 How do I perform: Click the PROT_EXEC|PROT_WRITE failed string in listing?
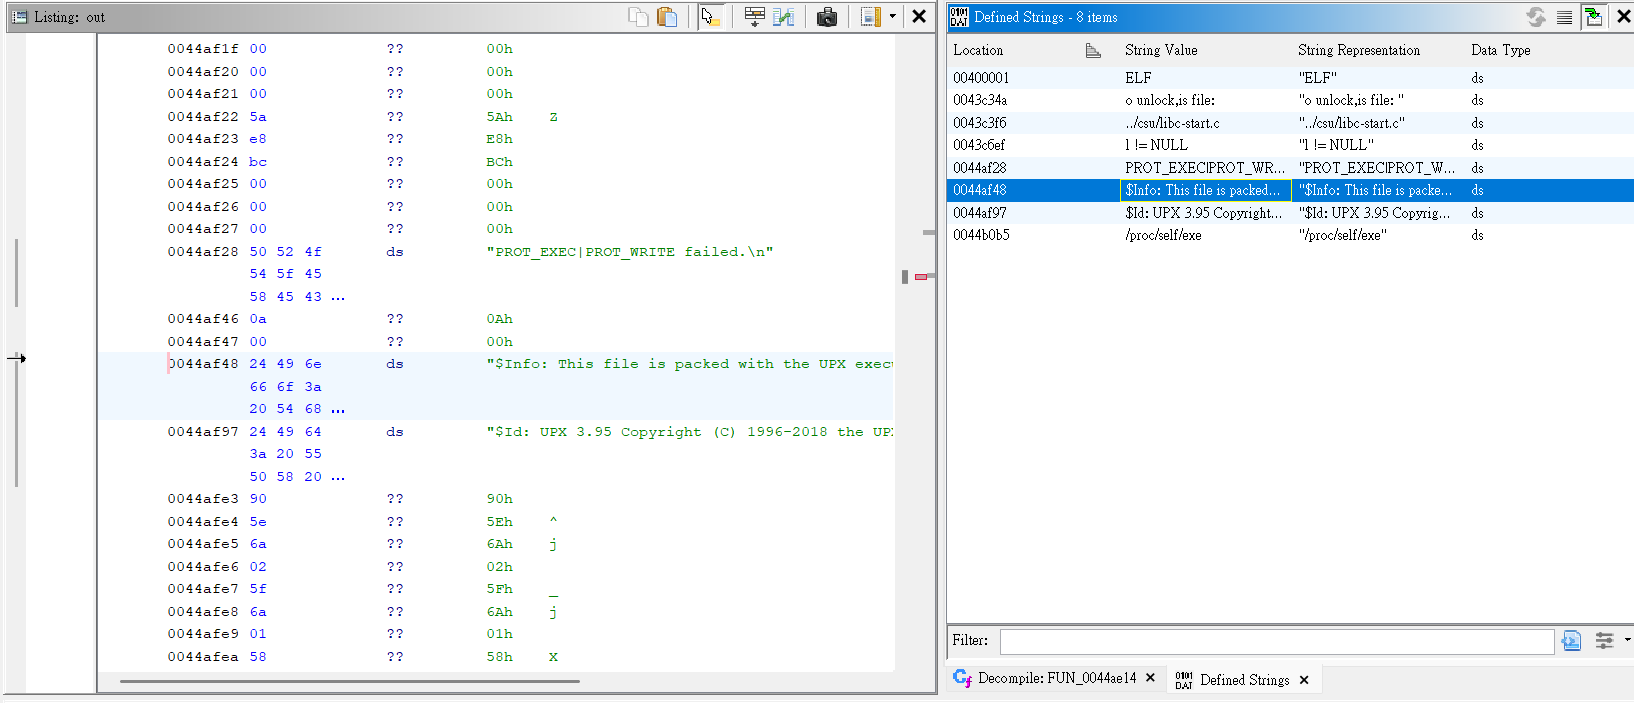(630, 252)
